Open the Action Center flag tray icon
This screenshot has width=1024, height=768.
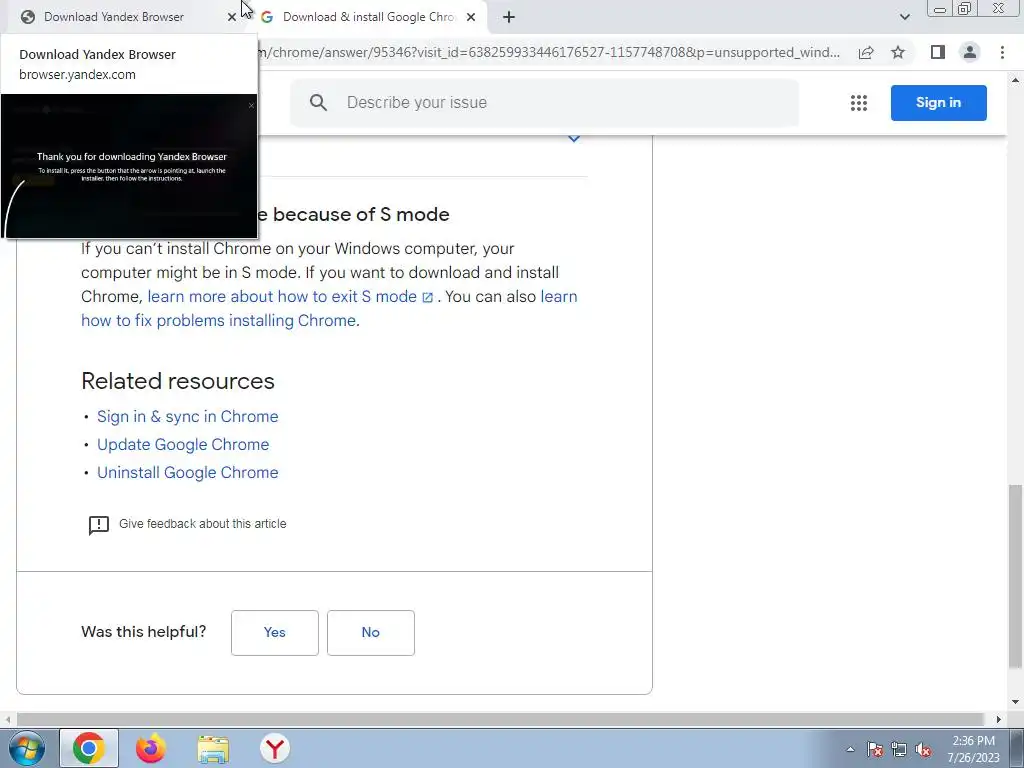(x=875, y=749)
